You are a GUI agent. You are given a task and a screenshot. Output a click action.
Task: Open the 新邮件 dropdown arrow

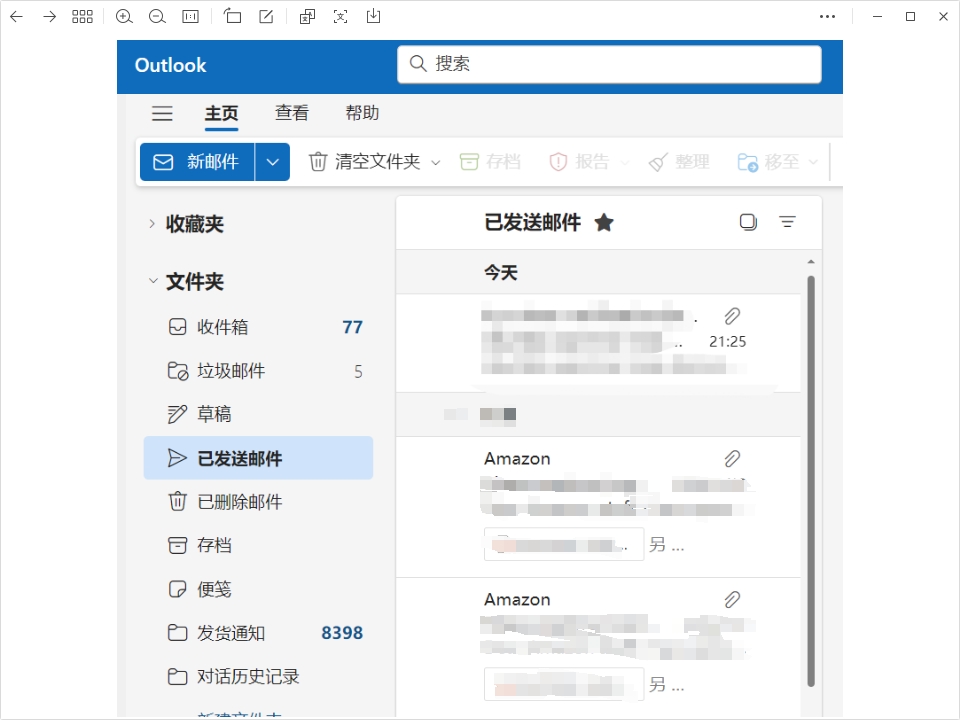272,162
